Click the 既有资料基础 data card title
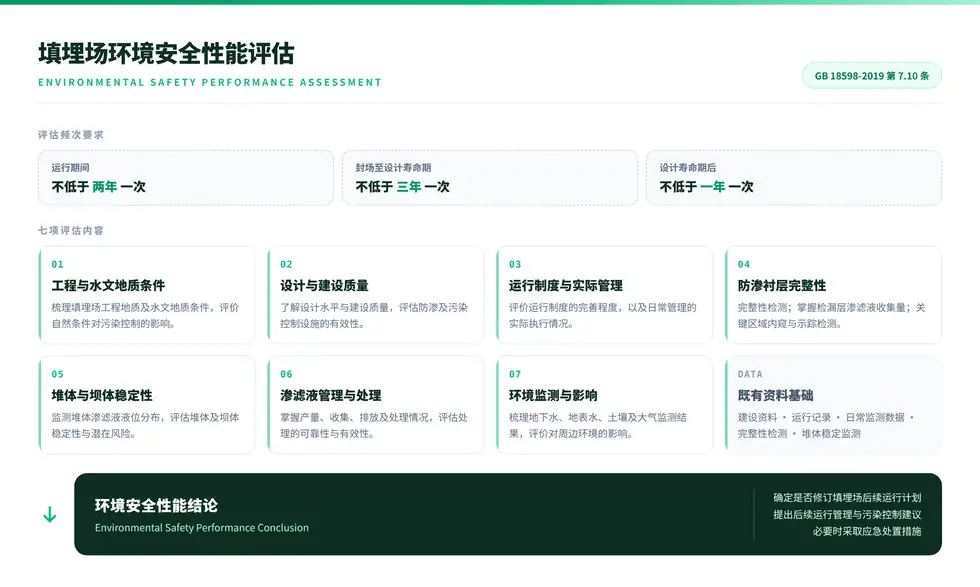 775,395
